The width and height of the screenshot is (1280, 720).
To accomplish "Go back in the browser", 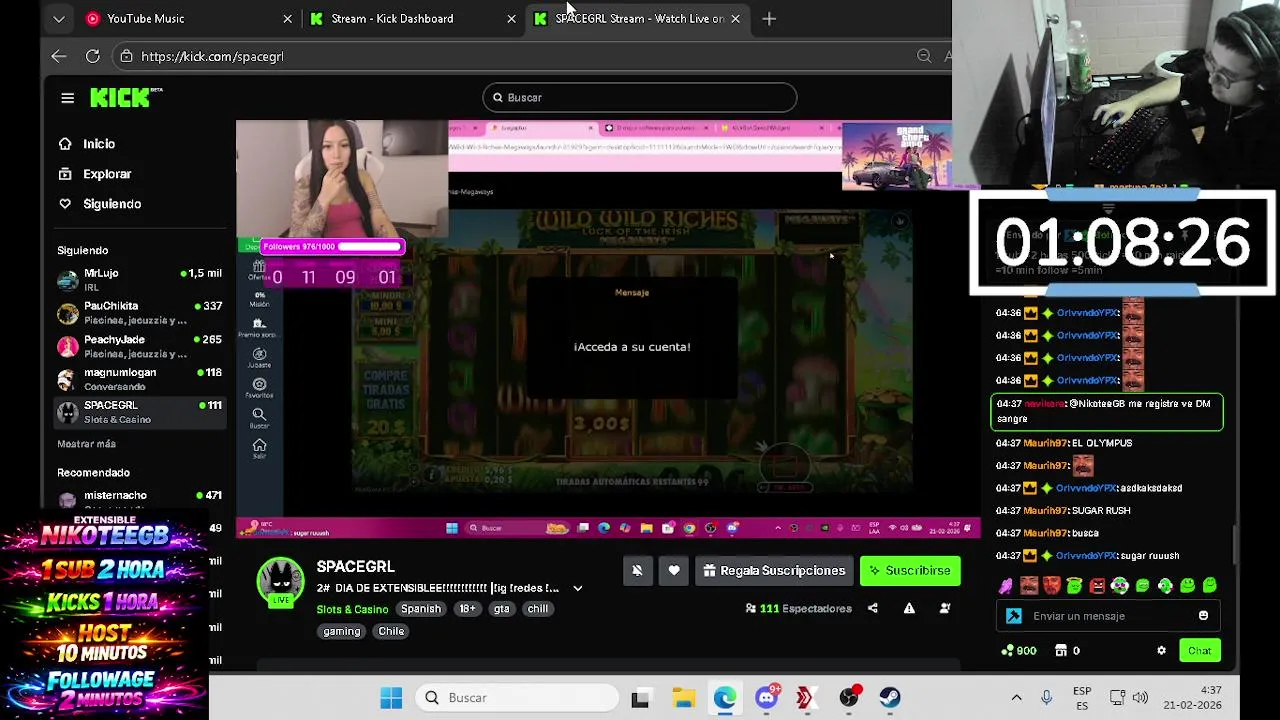I will (x=59, y=57).
